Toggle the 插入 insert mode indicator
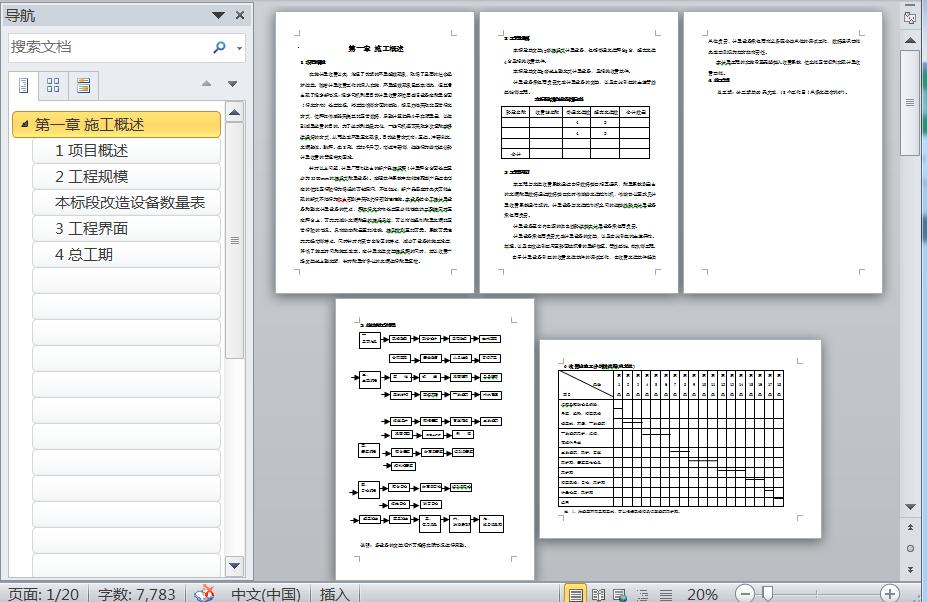The image size is (927, 602). coord(335,594)
